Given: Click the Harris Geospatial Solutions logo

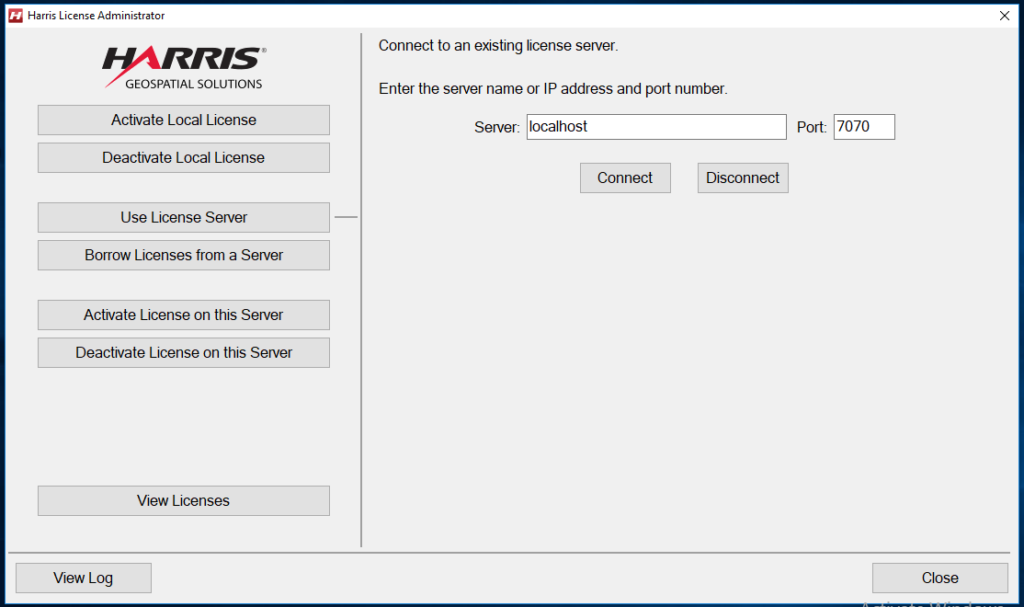Looking at the screenshot, I should click(183, 67).
